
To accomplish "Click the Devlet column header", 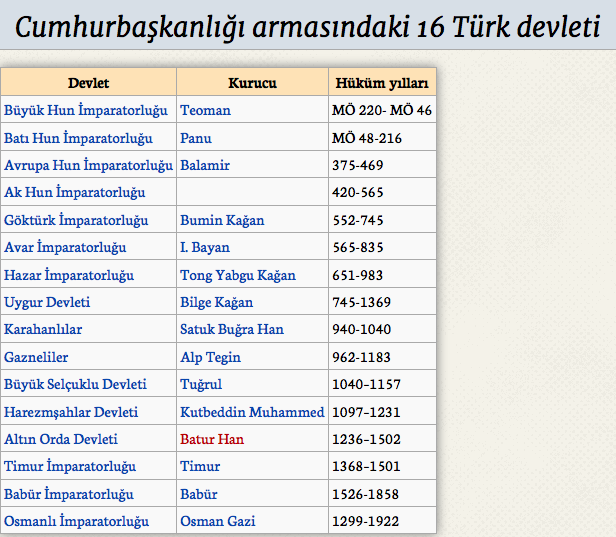I will click(88, 82).
